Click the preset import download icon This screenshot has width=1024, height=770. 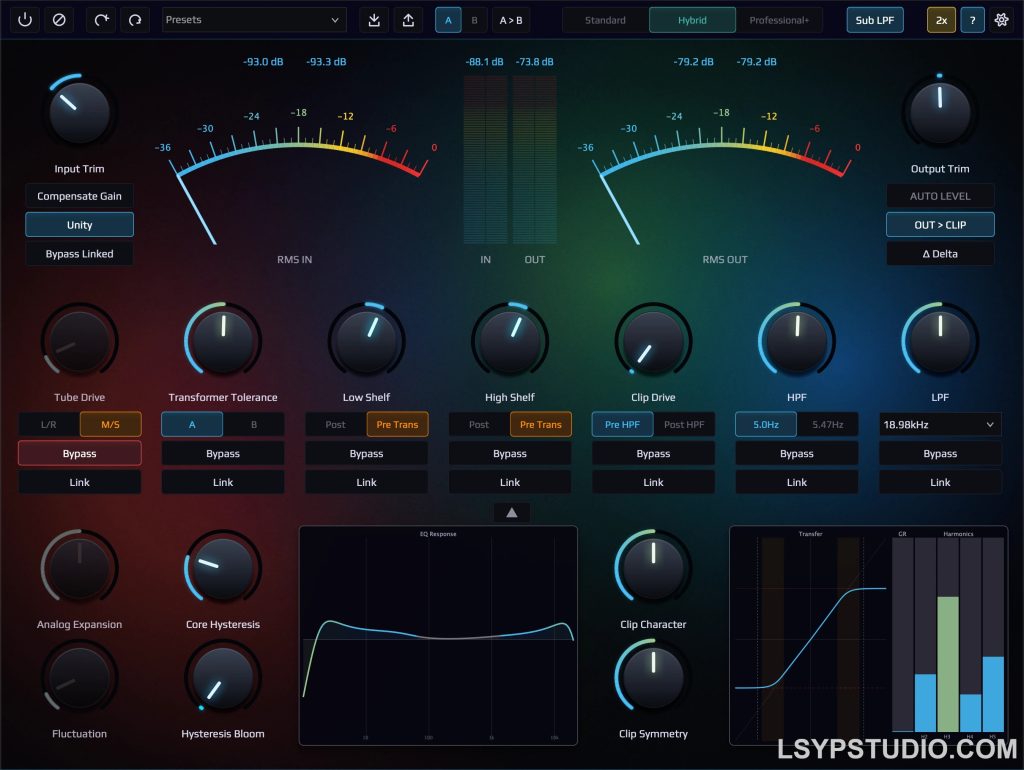tap(373, 19)
